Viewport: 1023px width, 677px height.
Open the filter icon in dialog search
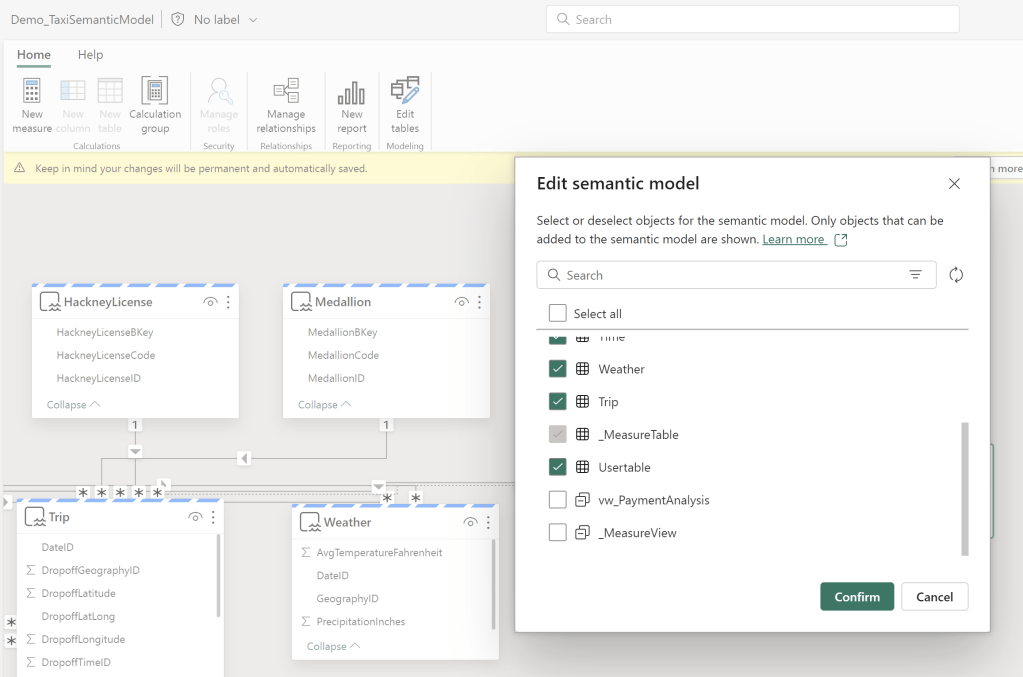coord(915,275)
